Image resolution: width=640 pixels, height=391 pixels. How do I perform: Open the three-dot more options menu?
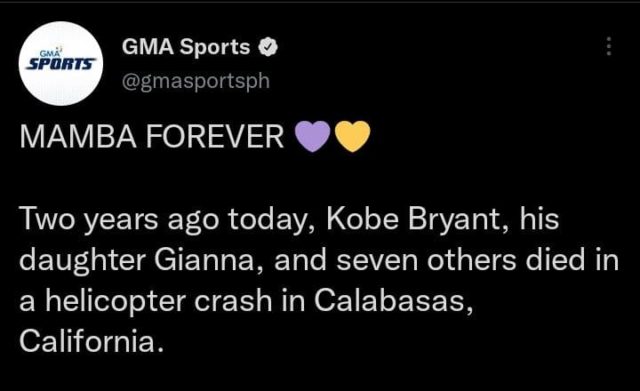tap(609, 46)
